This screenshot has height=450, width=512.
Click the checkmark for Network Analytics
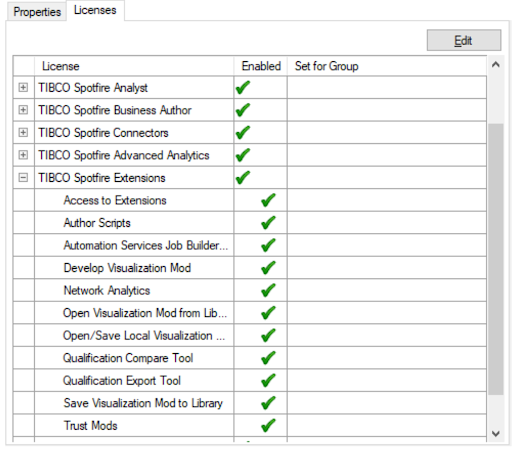[268, 290]
